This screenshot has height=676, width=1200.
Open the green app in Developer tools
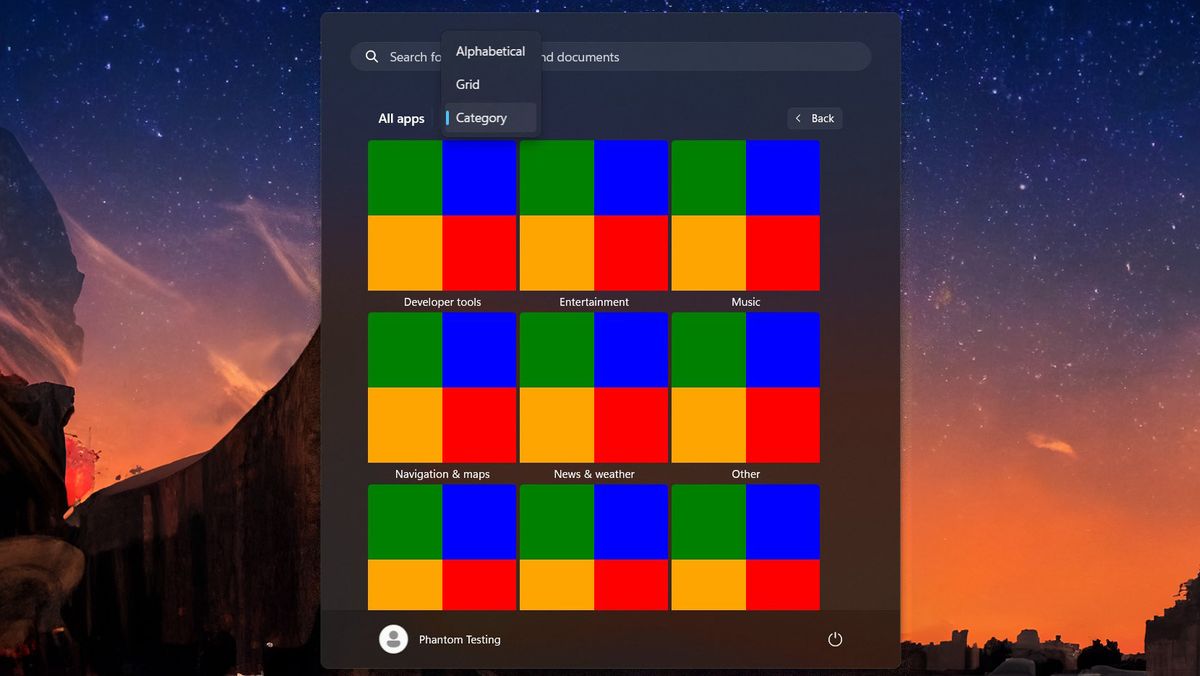click(x=404, y=176)
